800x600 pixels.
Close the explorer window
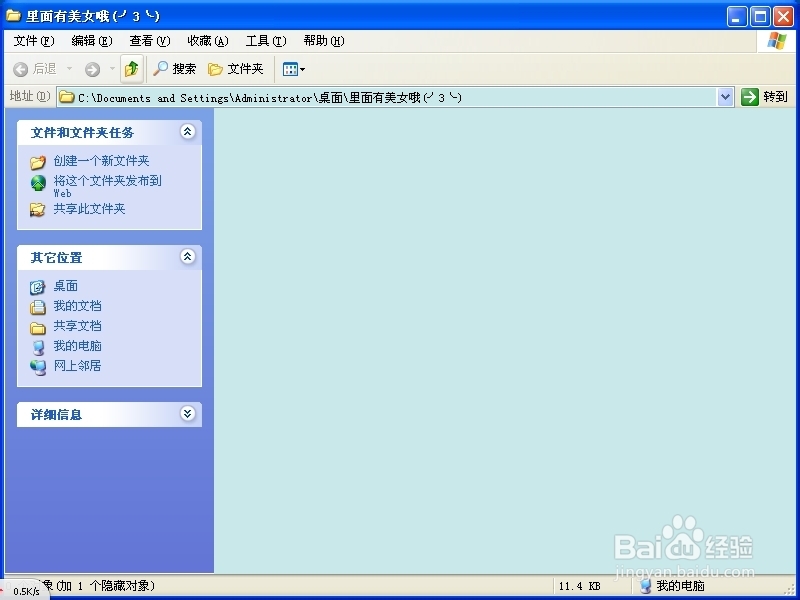[x=783, y=17]
